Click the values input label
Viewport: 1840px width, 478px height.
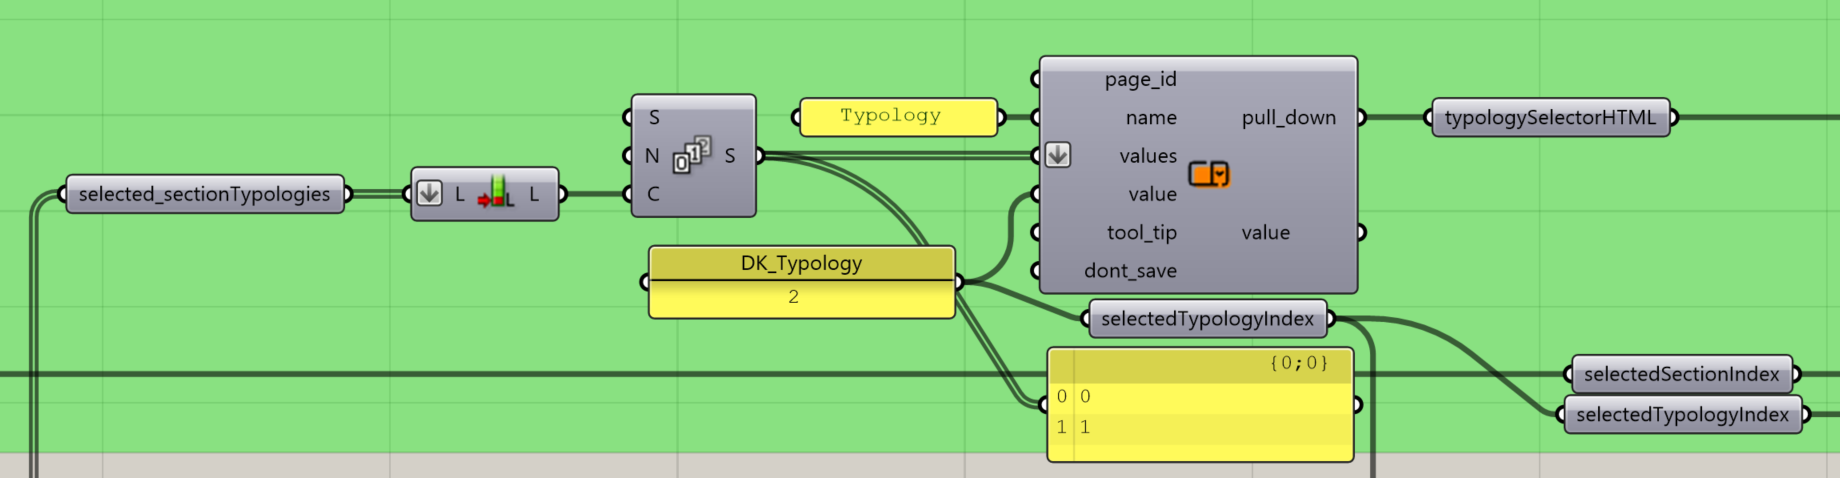(1148, 155)
